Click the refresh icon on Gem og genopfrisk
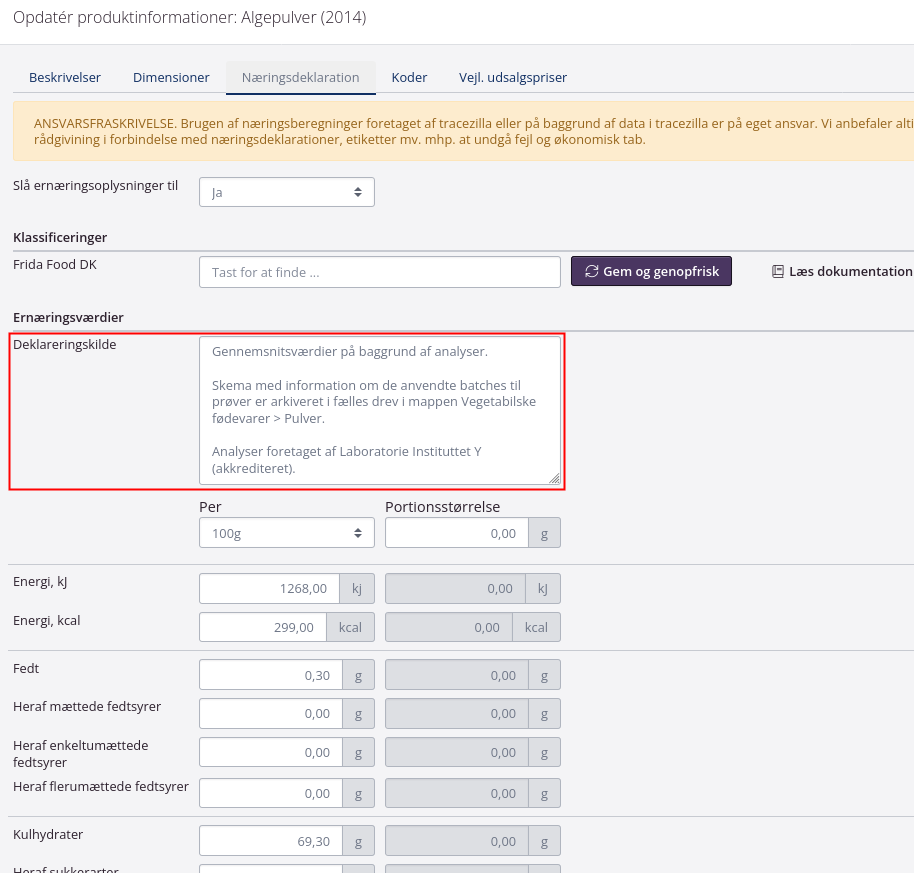The width and height of the screenshot is (914, 873). pyautogui.click(x=592, y=272)
